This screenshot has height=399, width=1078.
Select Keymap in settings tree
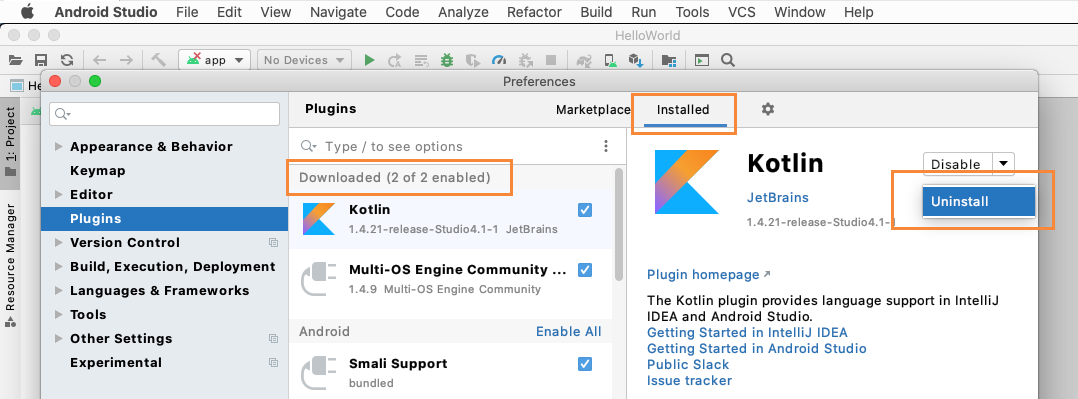point(98,171)
